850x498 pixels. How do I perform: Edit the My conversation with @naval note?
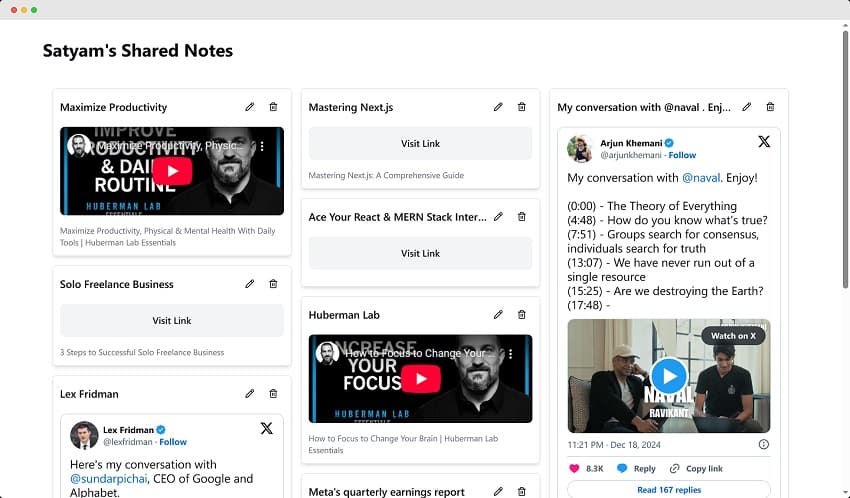pyautogui.click(x=746, y=107)
